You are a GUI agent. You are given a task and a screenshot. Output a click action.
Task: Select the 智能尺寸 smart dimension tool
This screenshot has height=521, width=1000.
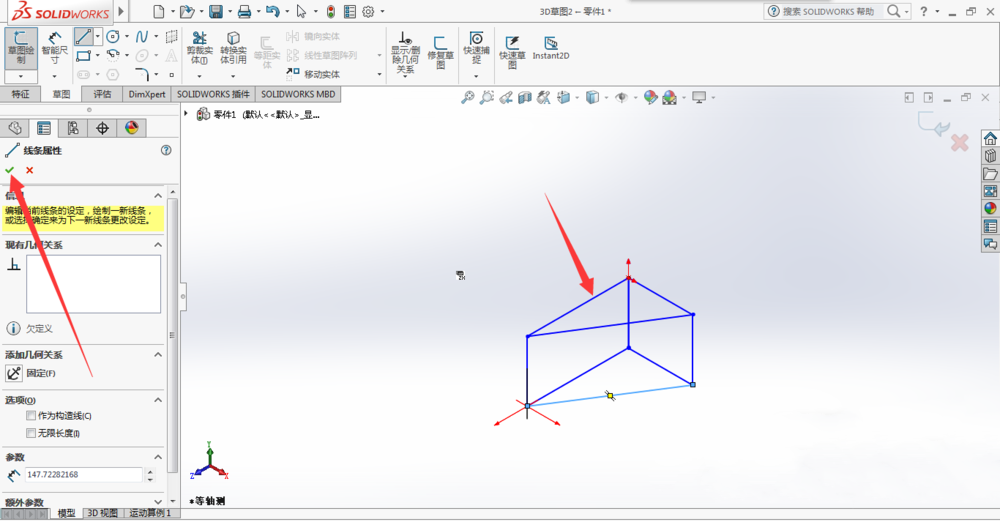[x=54, y=48]
